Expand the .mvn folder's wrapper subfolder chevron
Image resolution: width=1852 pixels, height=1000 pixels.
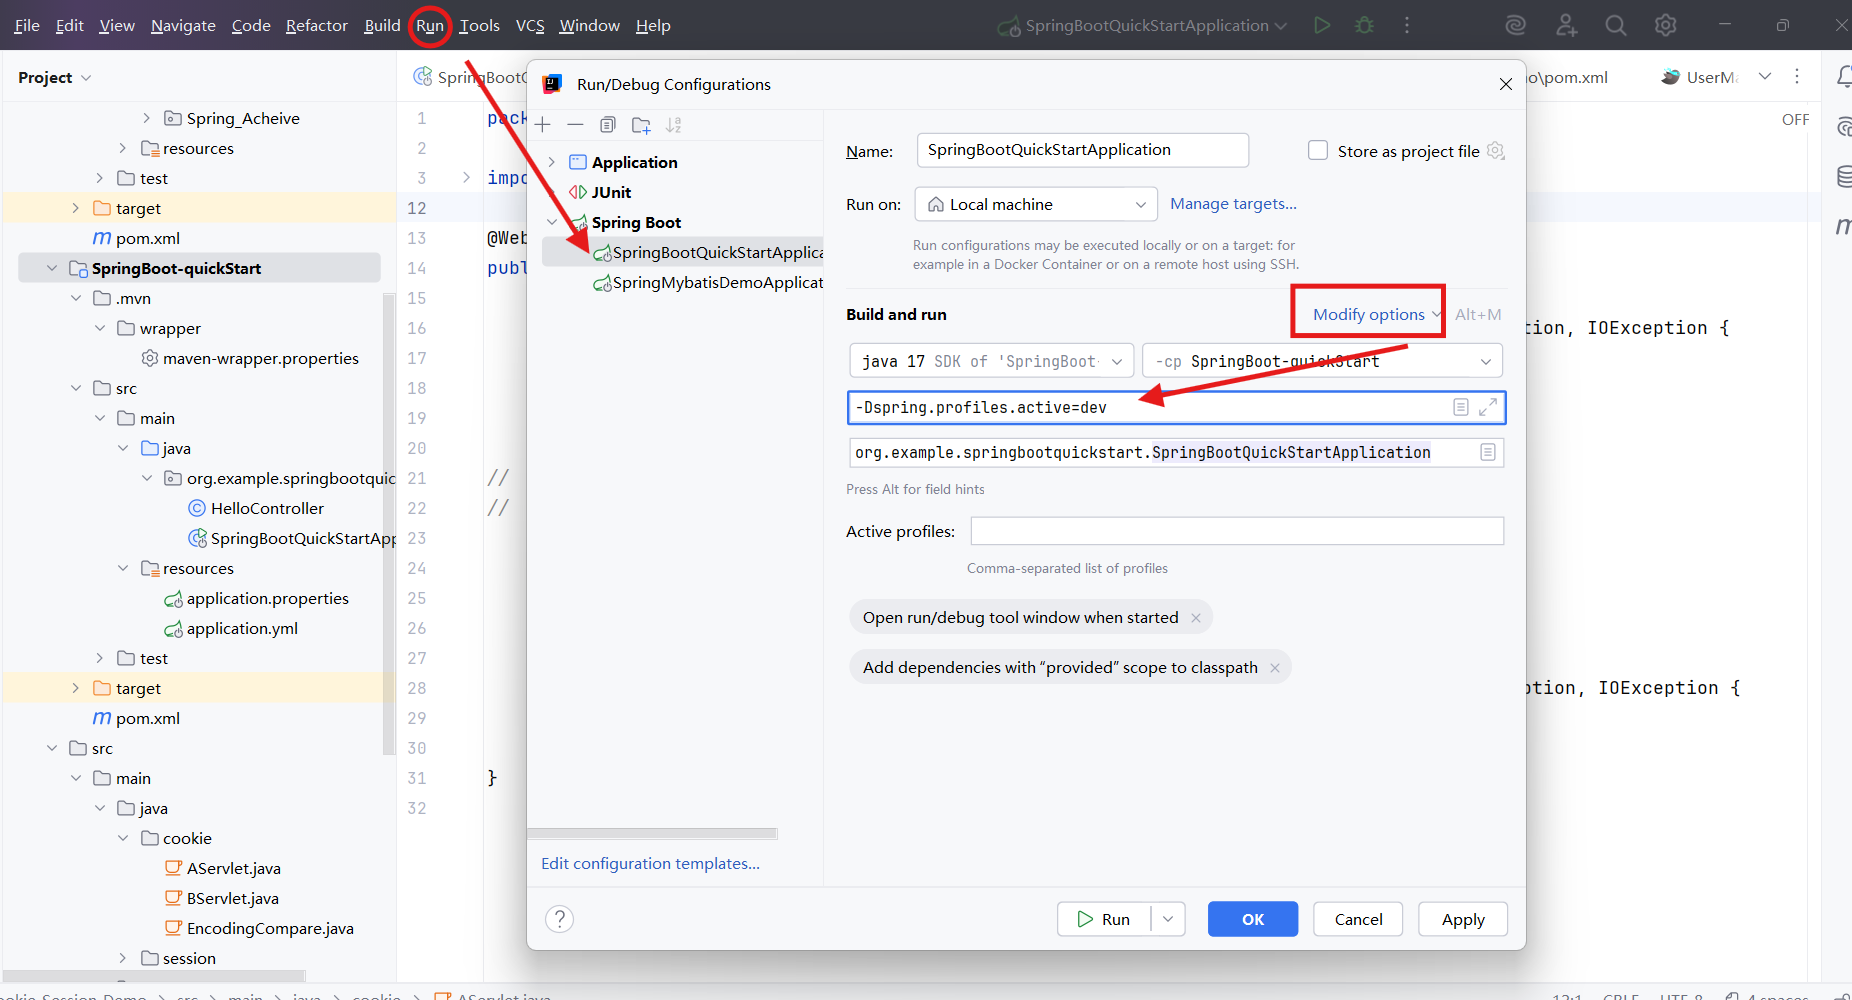click(x=99, y=328)
